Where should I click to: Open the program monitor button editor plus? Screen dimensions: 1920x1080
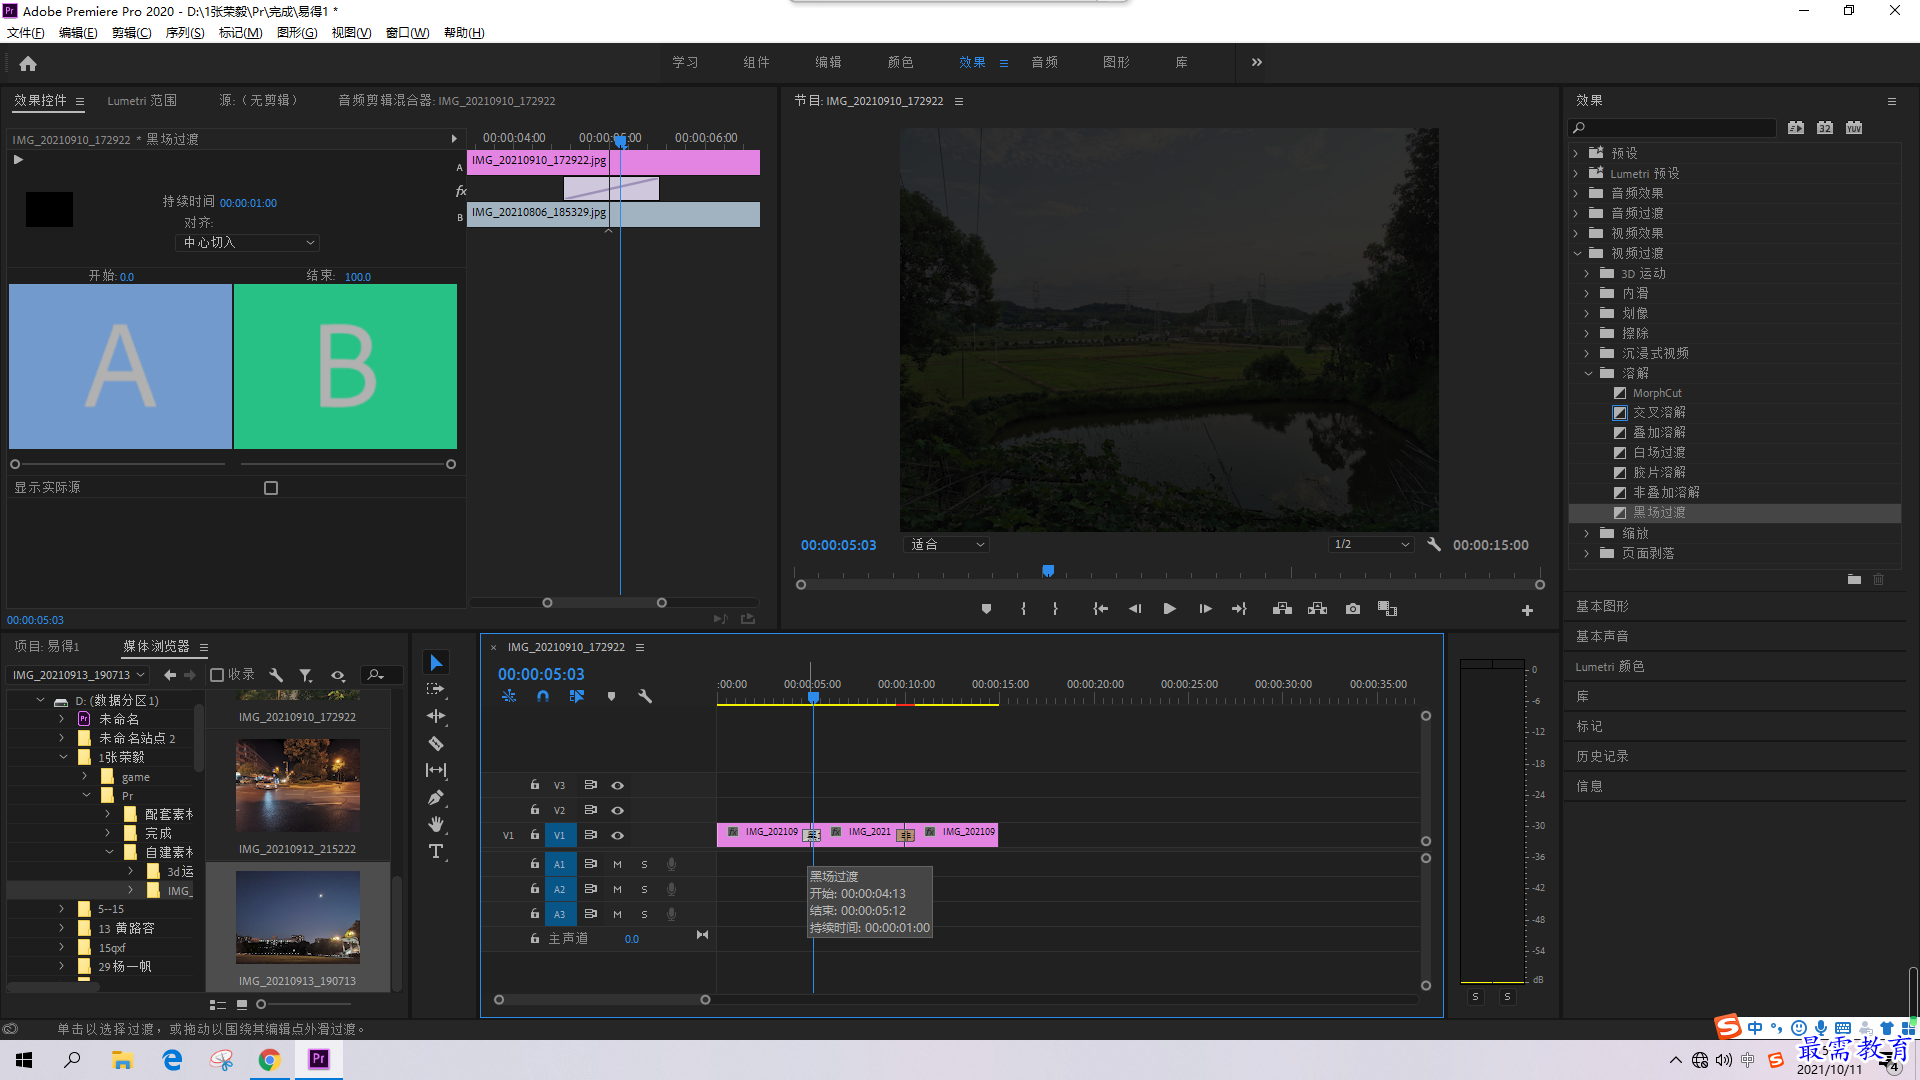(x=1527, y=610)
